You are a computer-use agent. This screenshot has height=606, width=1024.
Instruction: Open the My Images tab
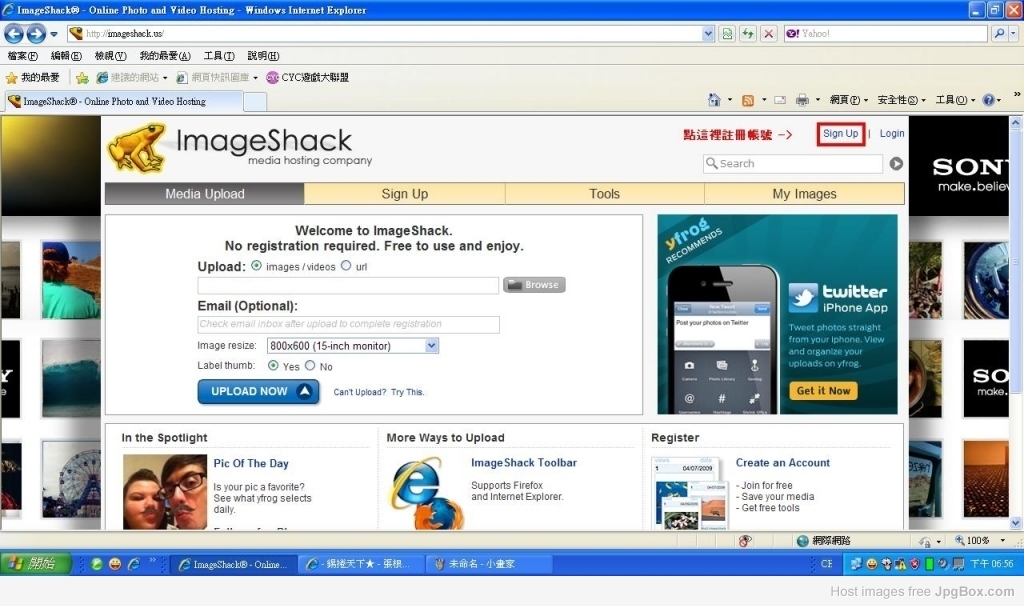(x=804, y=194)
